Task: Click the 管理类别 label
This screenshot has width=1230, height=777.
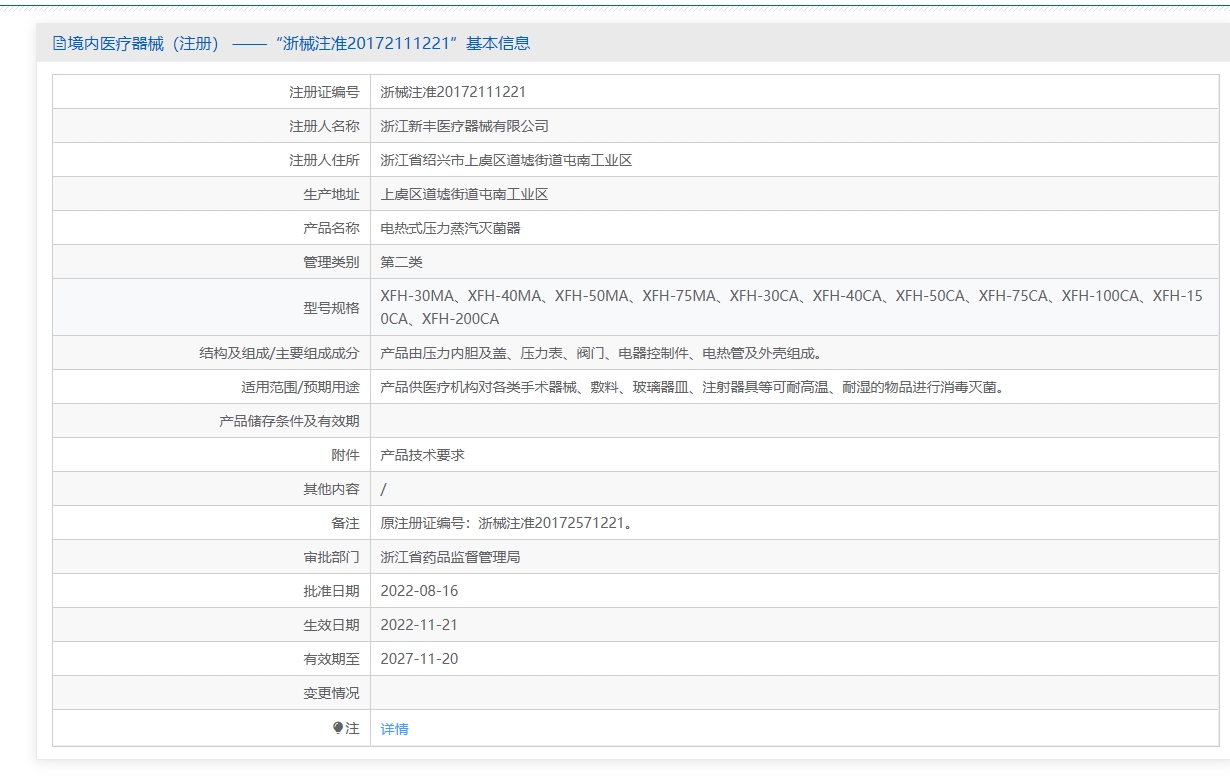Action: coord(331,262)
